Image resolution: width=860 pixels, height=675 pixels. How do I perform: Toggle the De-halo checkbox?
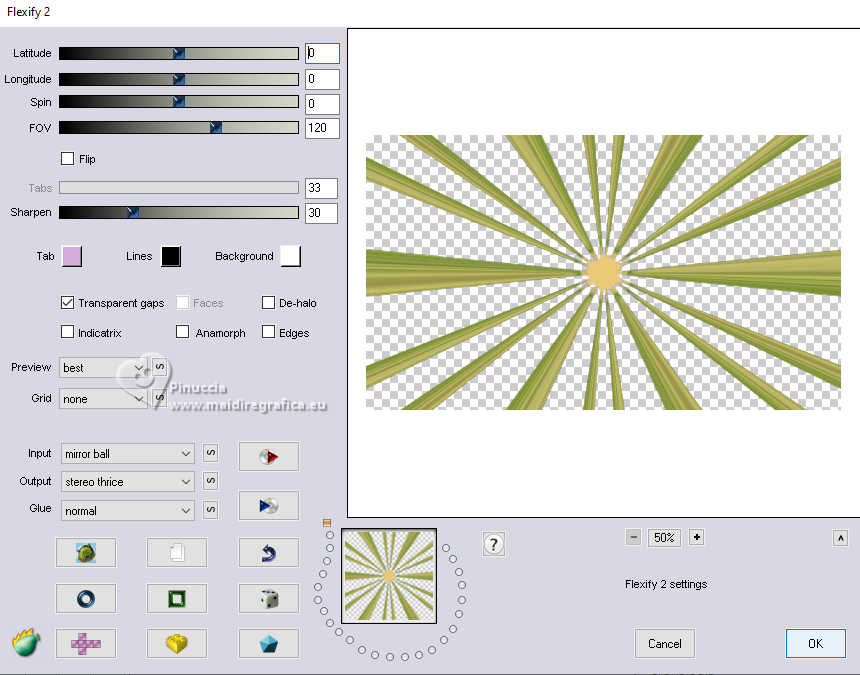(x=268, y=303)
